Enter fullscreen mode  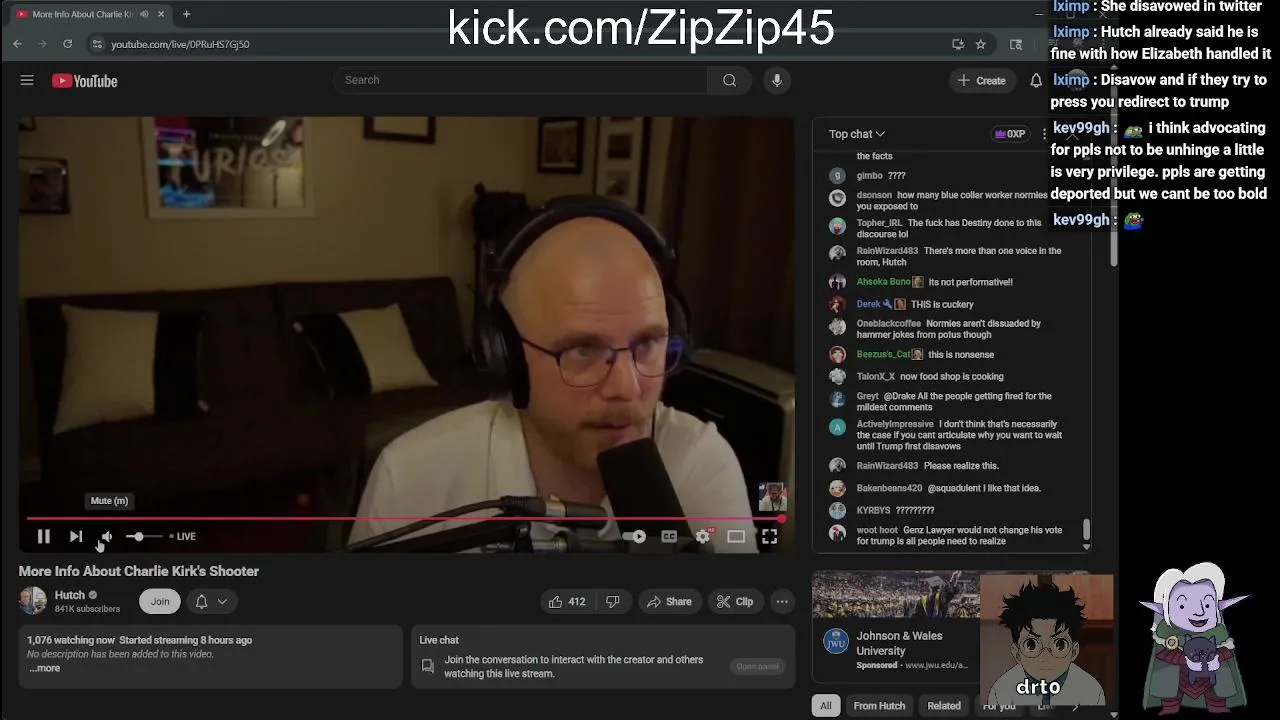769,537
